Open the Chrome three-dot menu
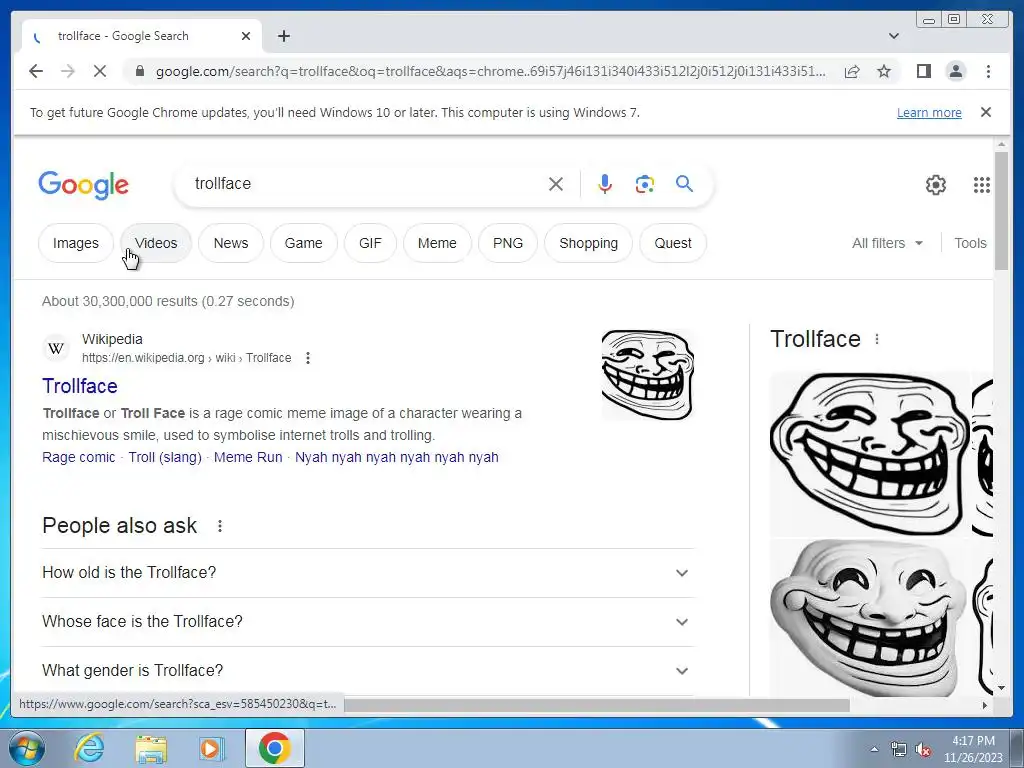 click(x=988, y=71)
